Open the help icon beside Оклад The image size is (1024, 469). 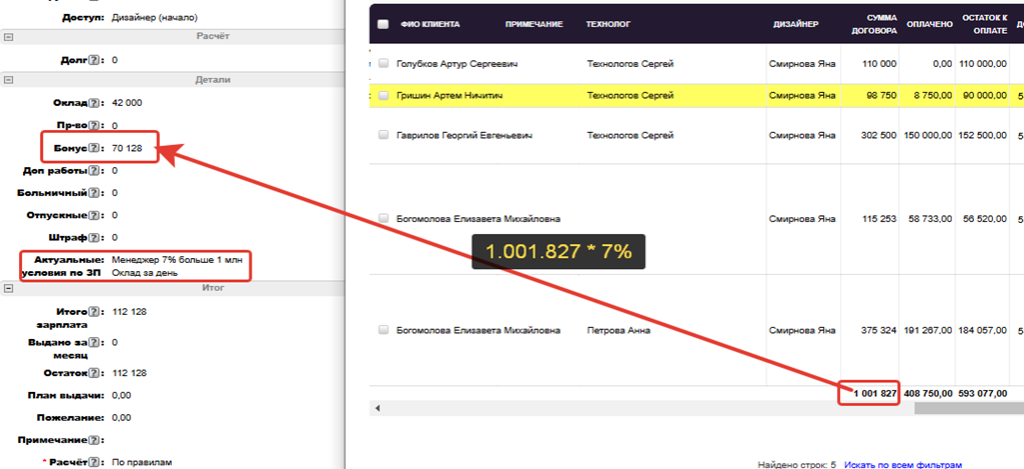click(95, 103)
